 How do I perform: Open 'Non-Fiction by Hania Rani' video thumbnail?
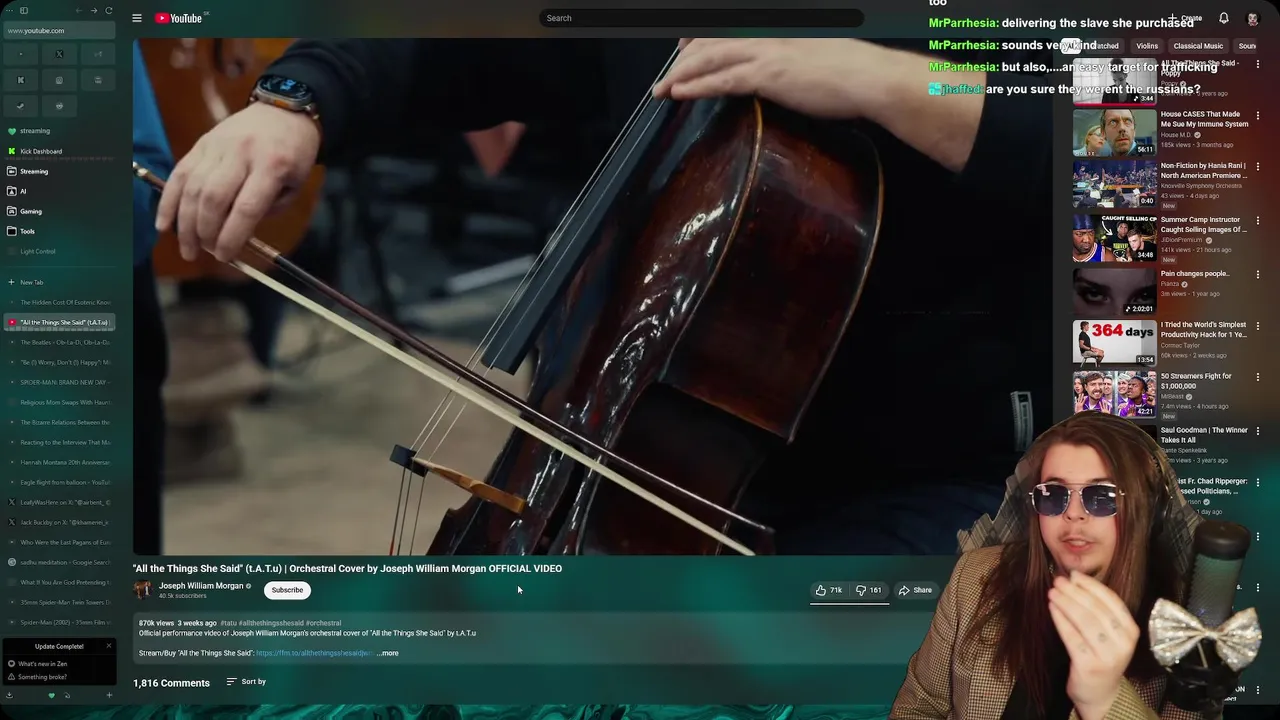click(1114, 184)
